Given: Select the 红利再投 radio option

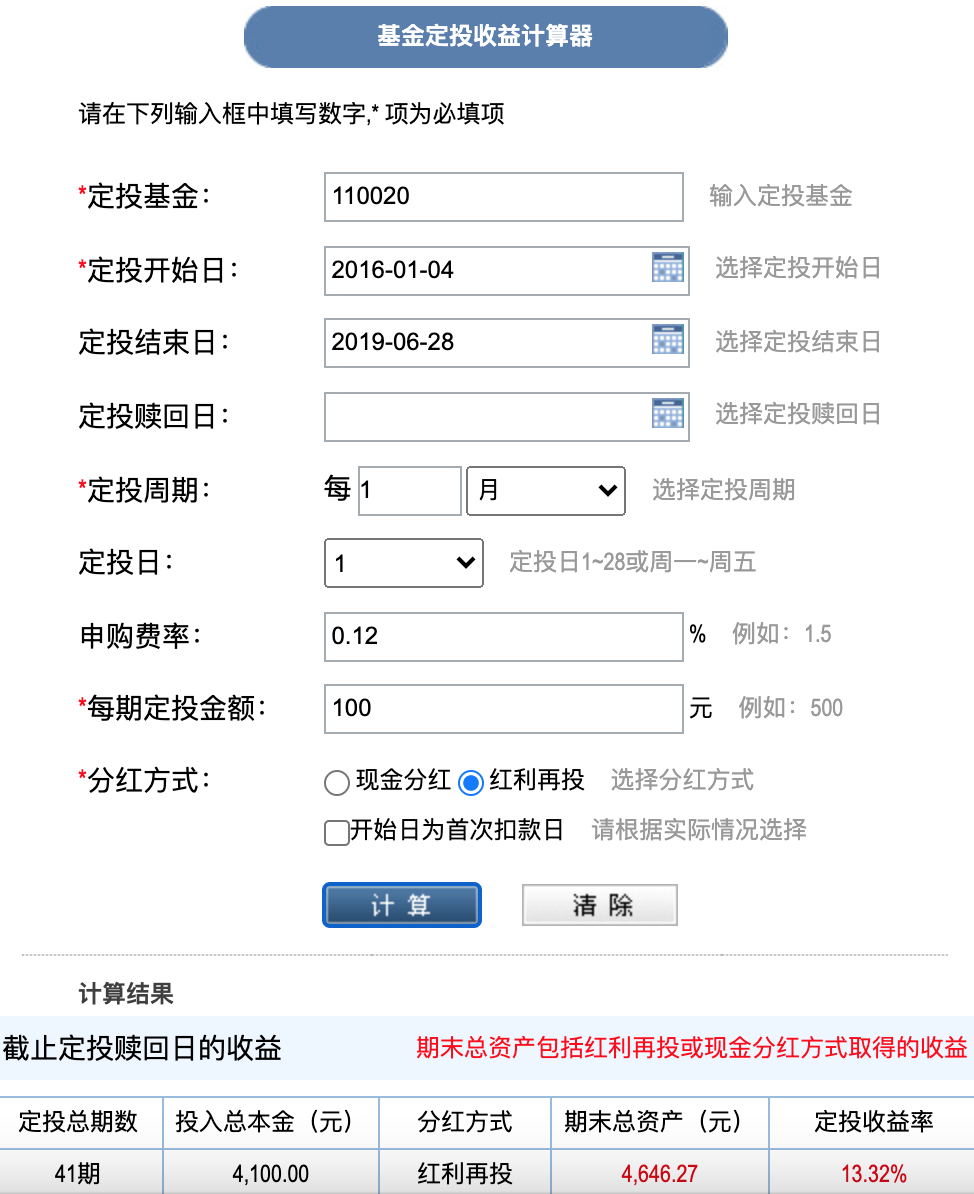Looking at the screenshot, I should pyautogui.click(x=471, y=782).
